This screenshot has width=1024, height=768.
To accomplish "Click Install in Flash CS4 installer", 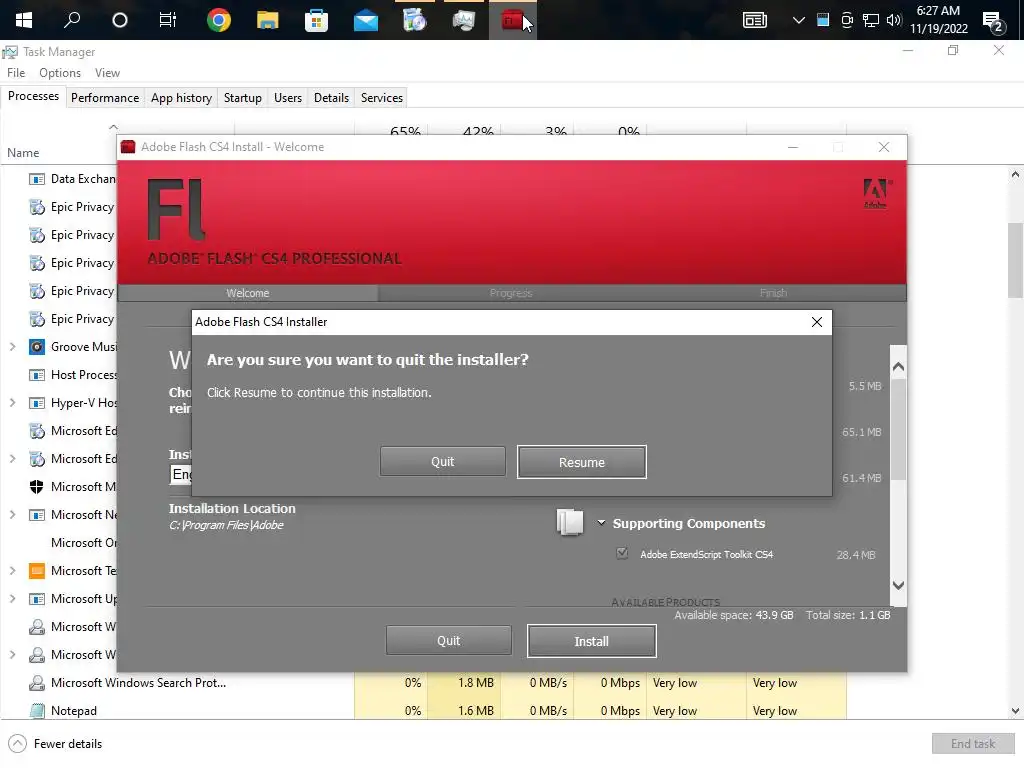I will [x=591, y=641].
